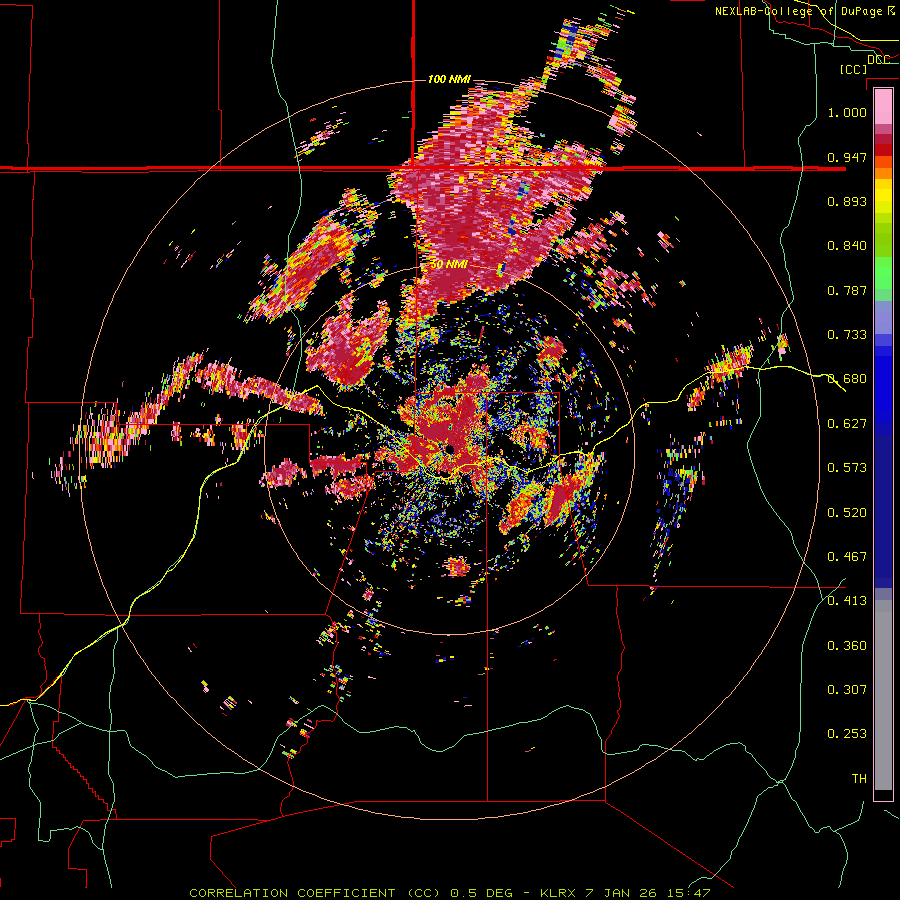
Task: Click the Correlation Coefficient KLRX caption at bottom
Action: (450, 893)
